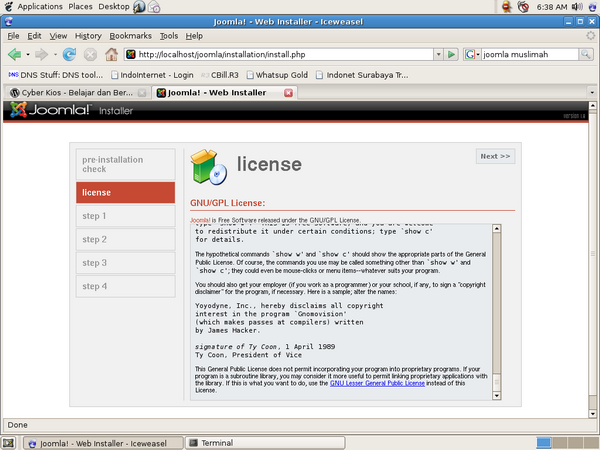This screenshot has width=600, height=450.
Task: Click the green box license icon
Action: (x=209, y=167)
